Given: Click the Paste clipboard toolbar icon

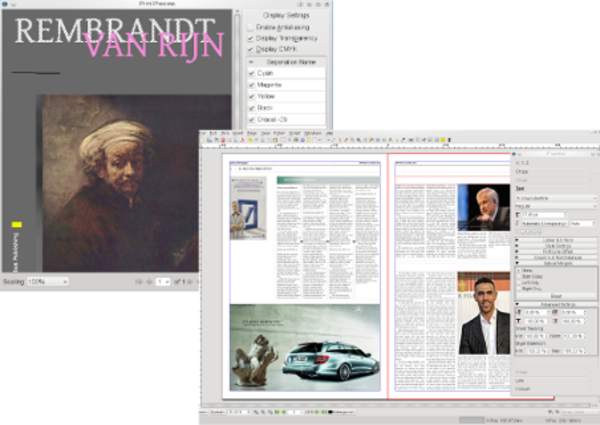Looking at the screenshot, I should [x=275, y=140].
